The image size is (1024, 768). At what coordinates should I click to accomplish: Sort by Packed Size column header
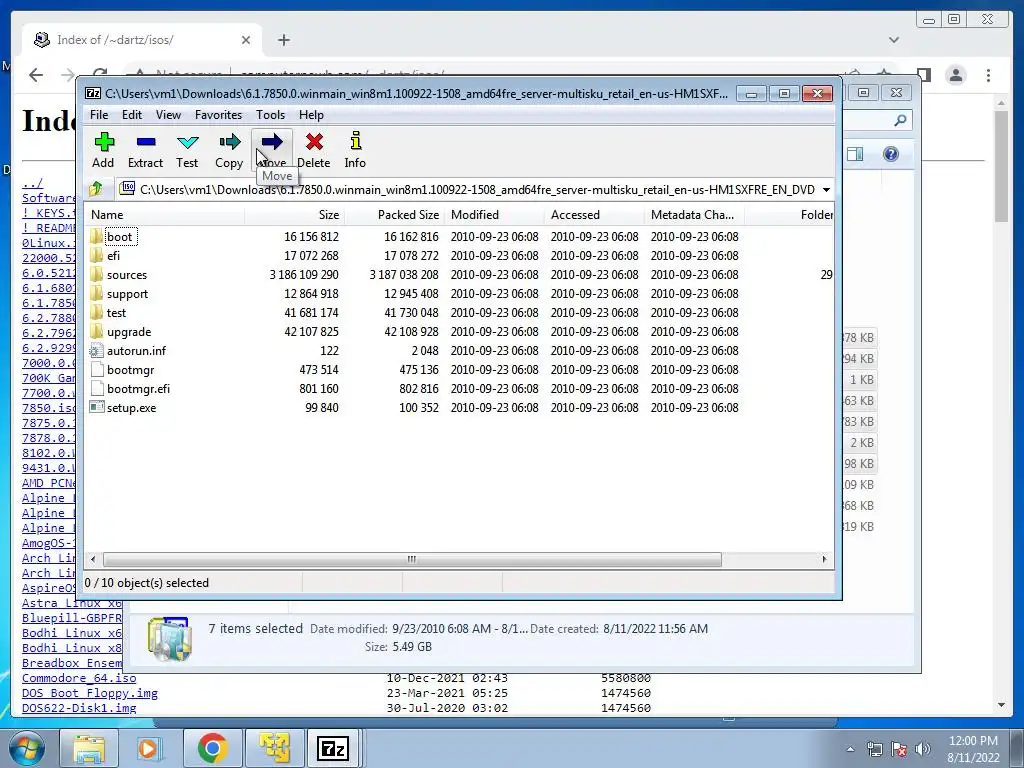394,215
